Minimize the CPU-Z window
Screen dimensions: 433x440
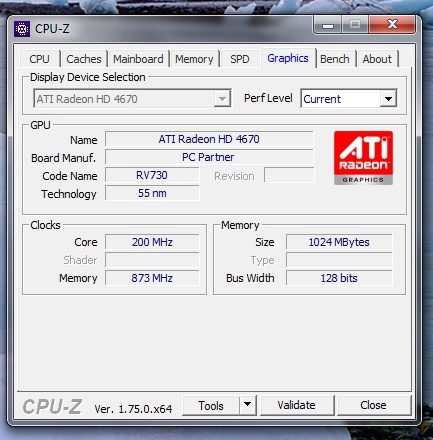coord(328,25)
